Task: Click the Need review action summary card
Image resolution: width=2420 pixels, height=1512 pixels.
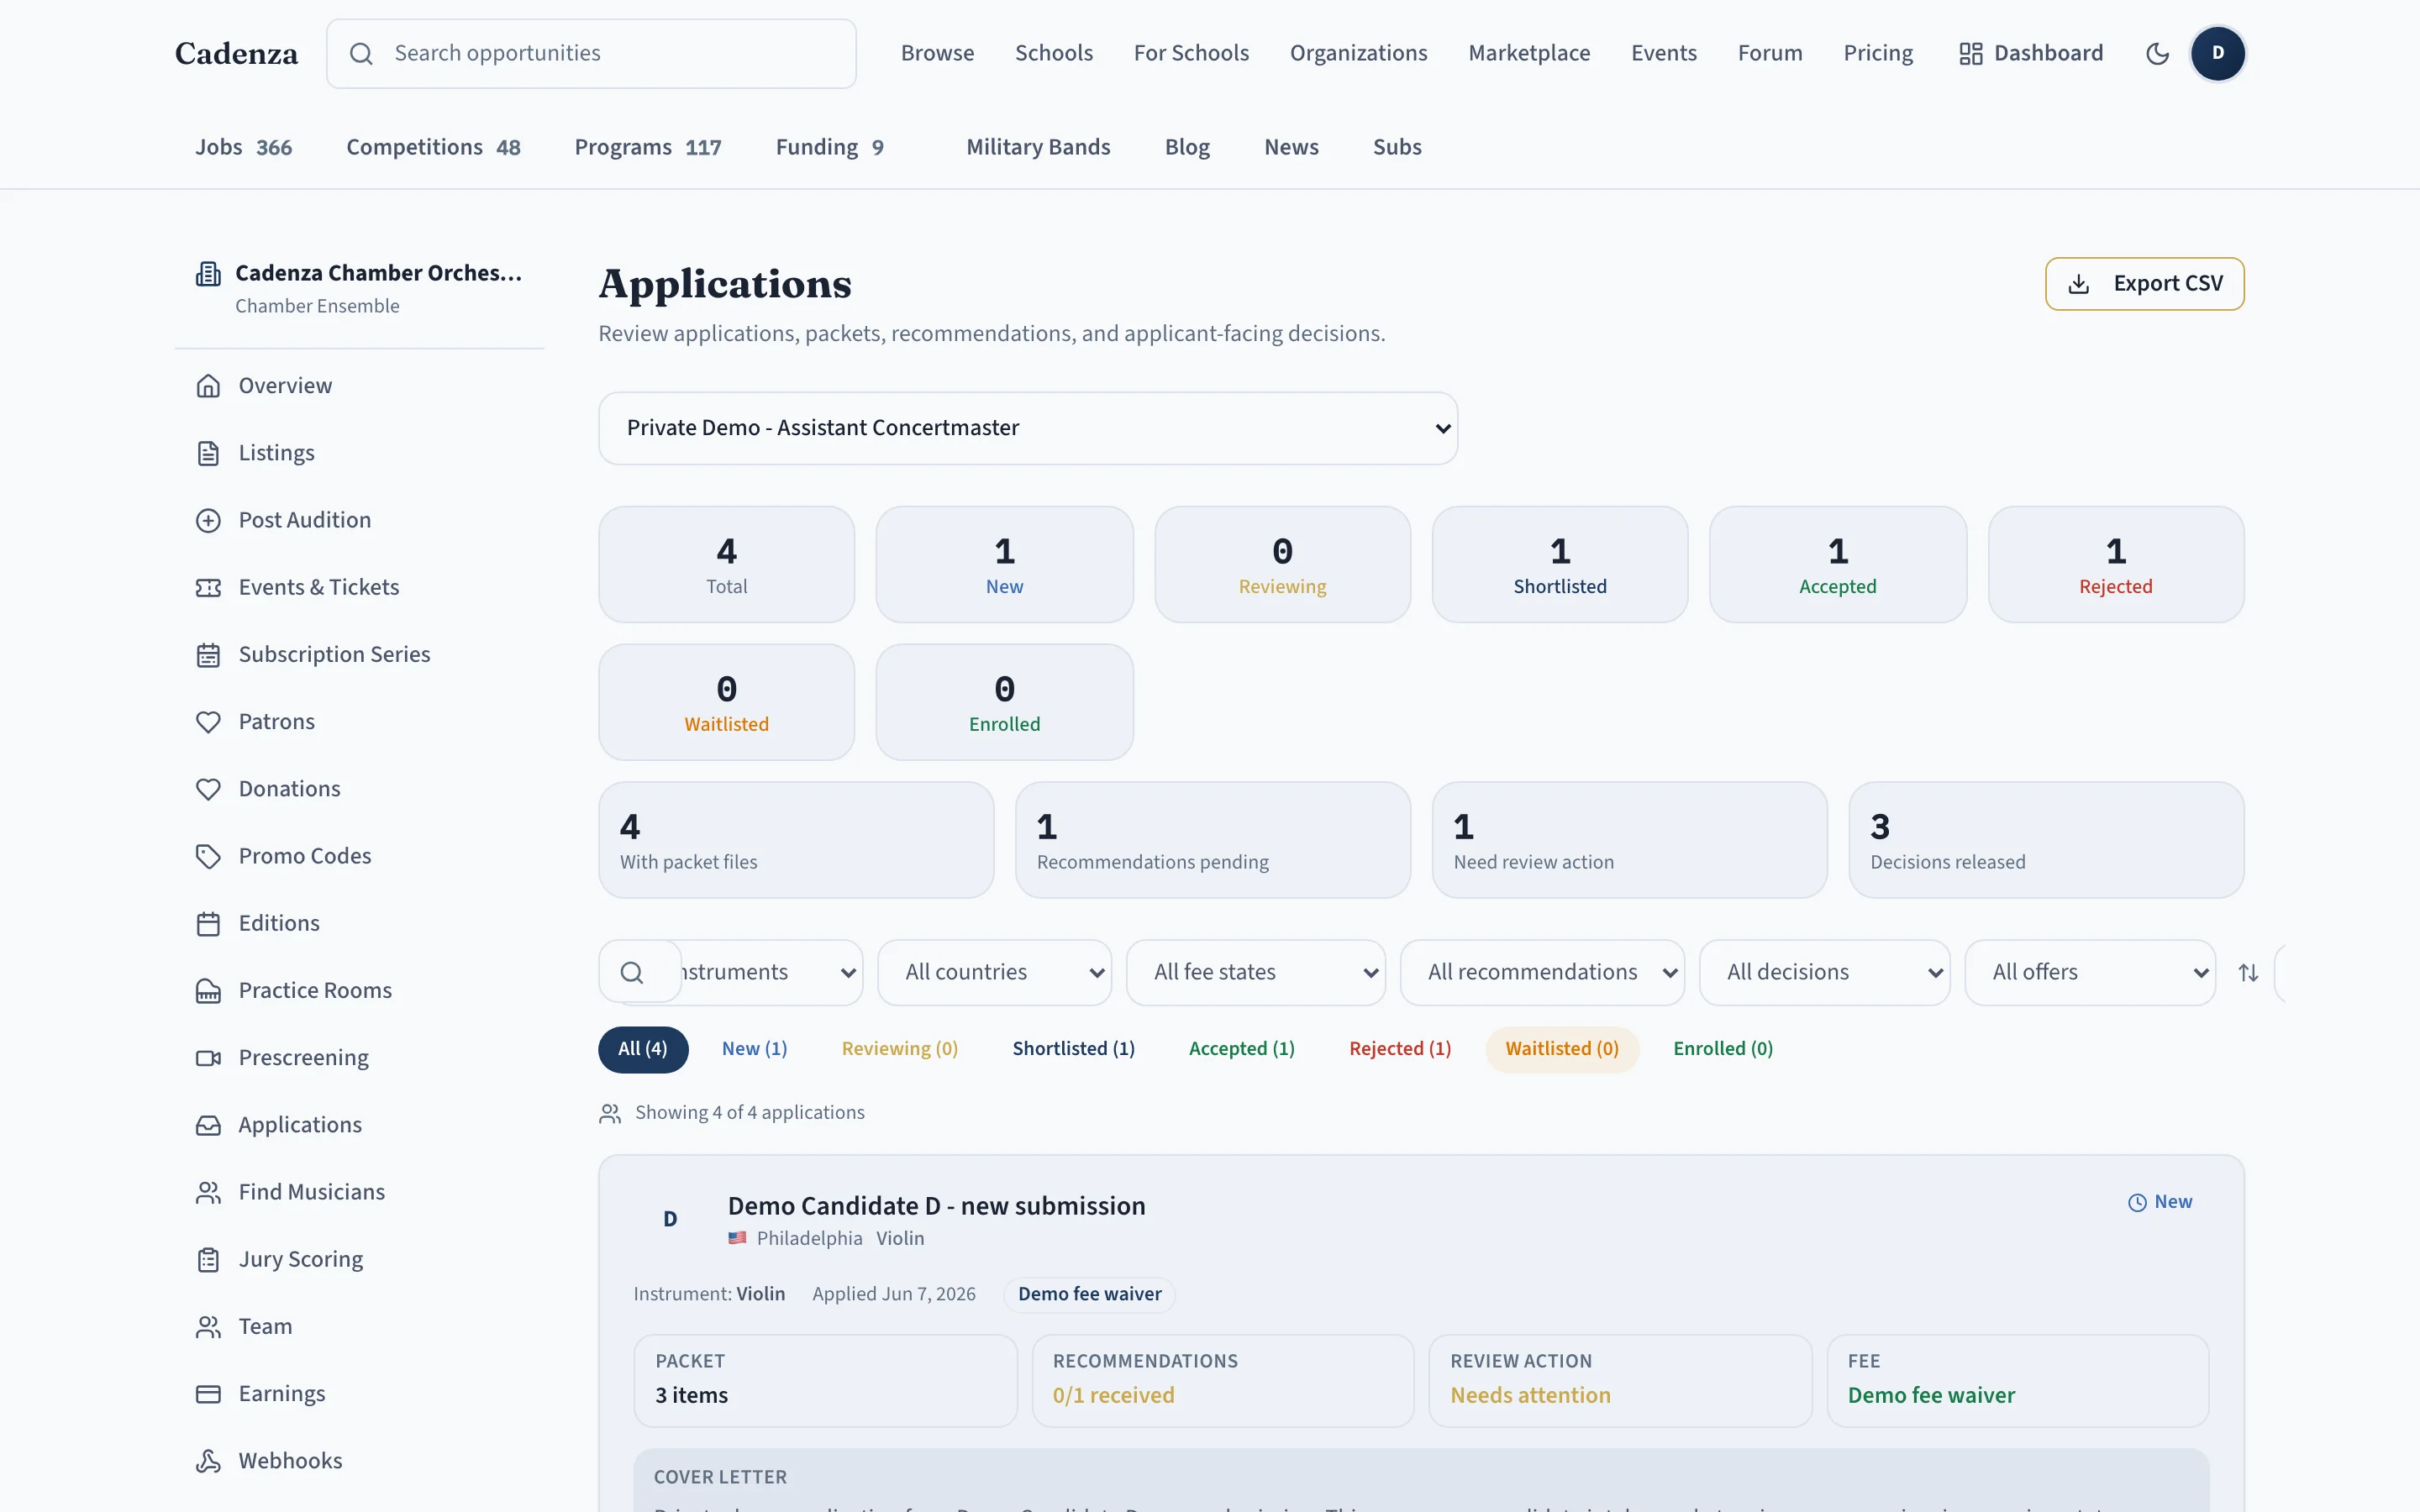Action: point(1629,840)
